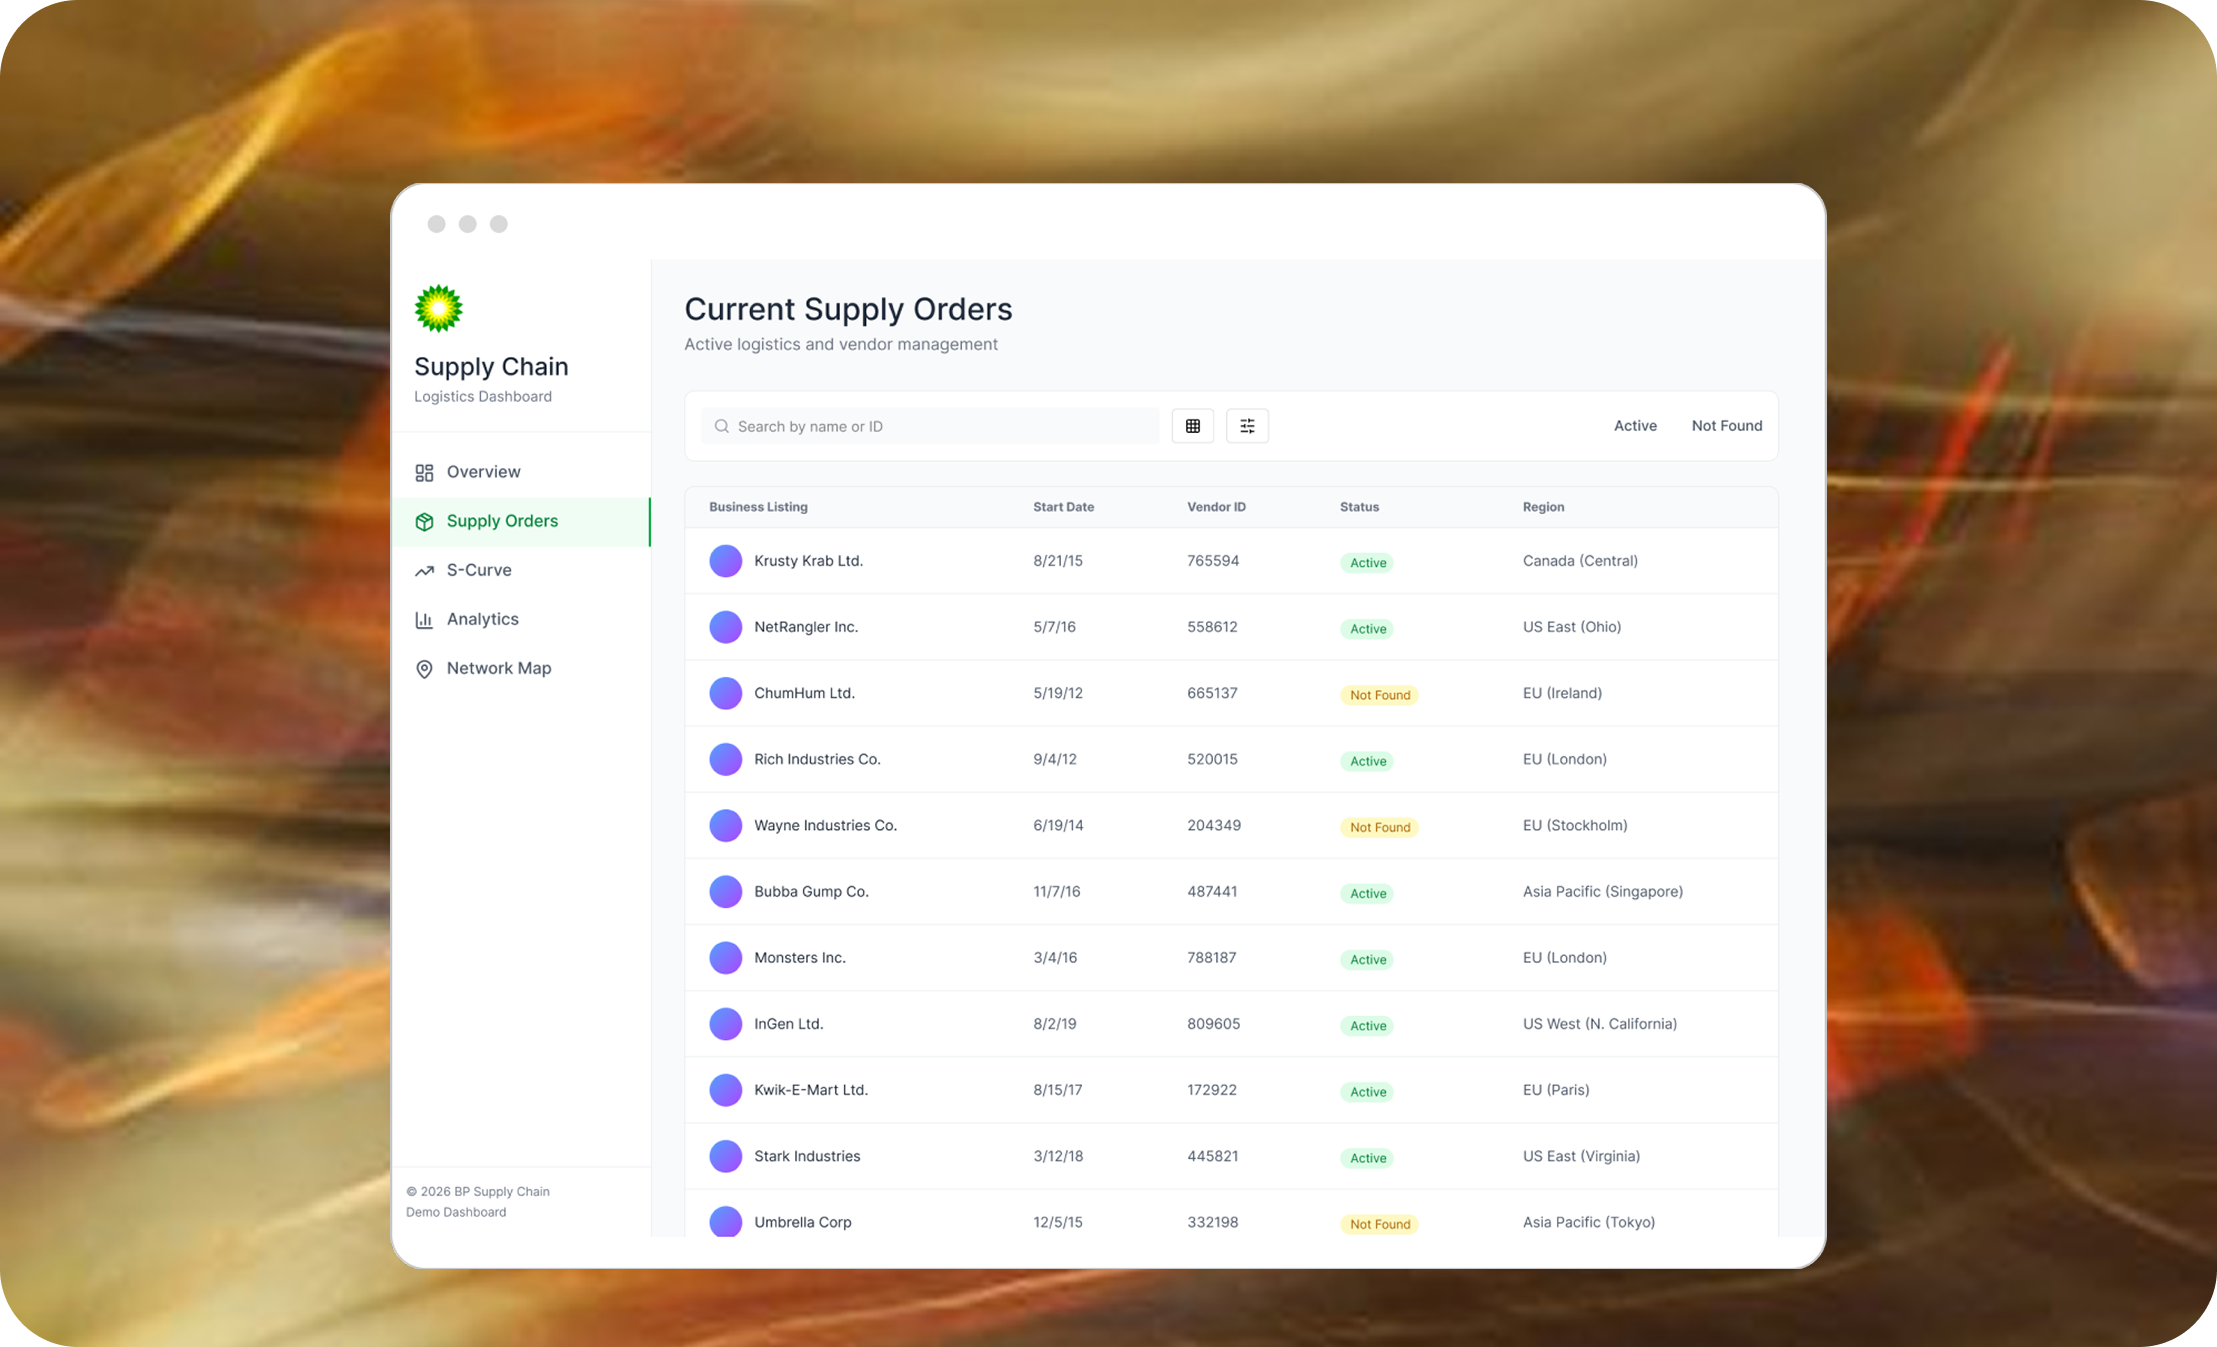Go to the Analytics section
This screenshot has width=2217, height=1347.
[x=482, y=619]
